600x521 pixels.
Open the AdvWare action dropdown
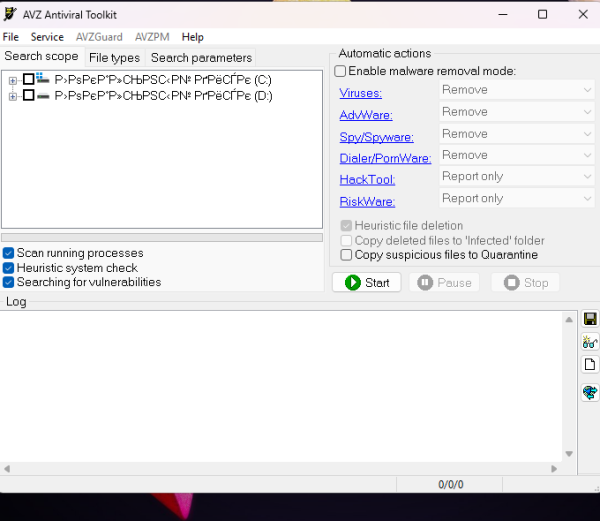point(517,112)
